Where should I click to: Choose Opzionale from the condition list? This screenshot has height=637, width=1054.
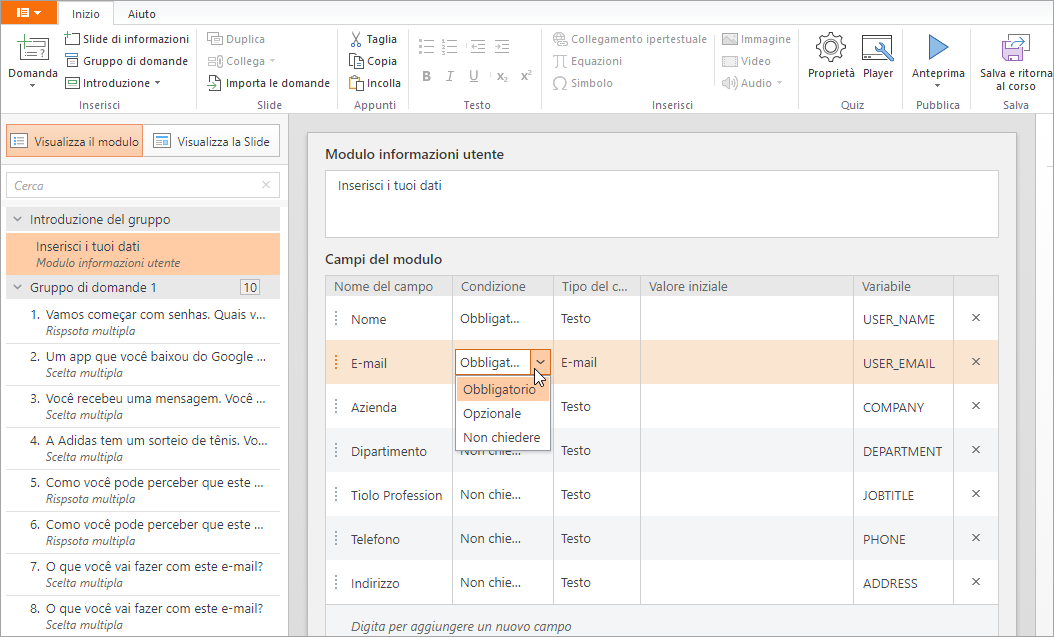pyautogui.click(x=492, y=413)
